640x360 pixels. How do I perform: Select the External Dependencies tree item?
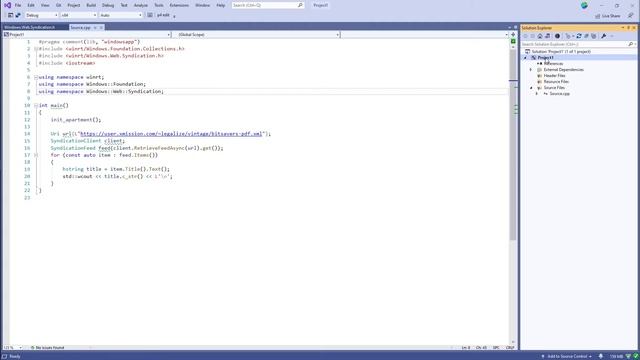coord(563,70)
